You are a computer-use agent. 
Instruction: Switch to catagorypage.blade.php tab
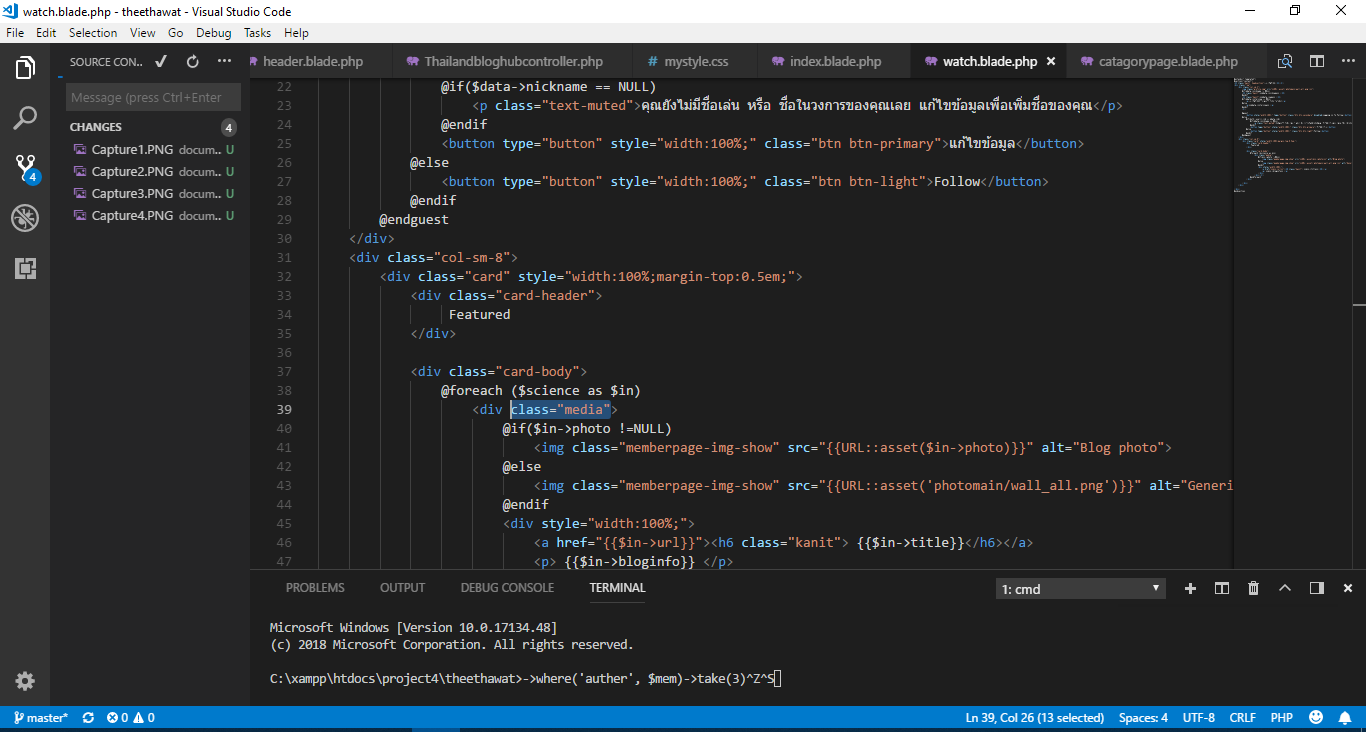[1167, 61]
